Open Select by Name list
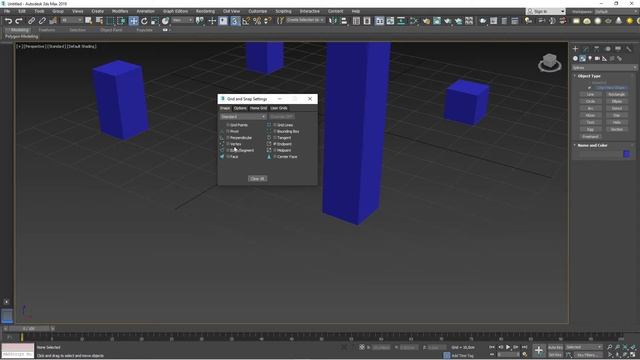This screenshot has height=360, width=640. [99, 21]
